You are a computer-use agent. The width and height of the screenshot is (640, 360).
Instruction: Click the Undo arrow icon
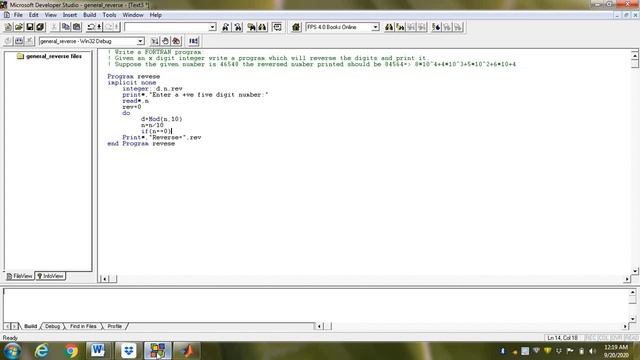coord(91,27)
